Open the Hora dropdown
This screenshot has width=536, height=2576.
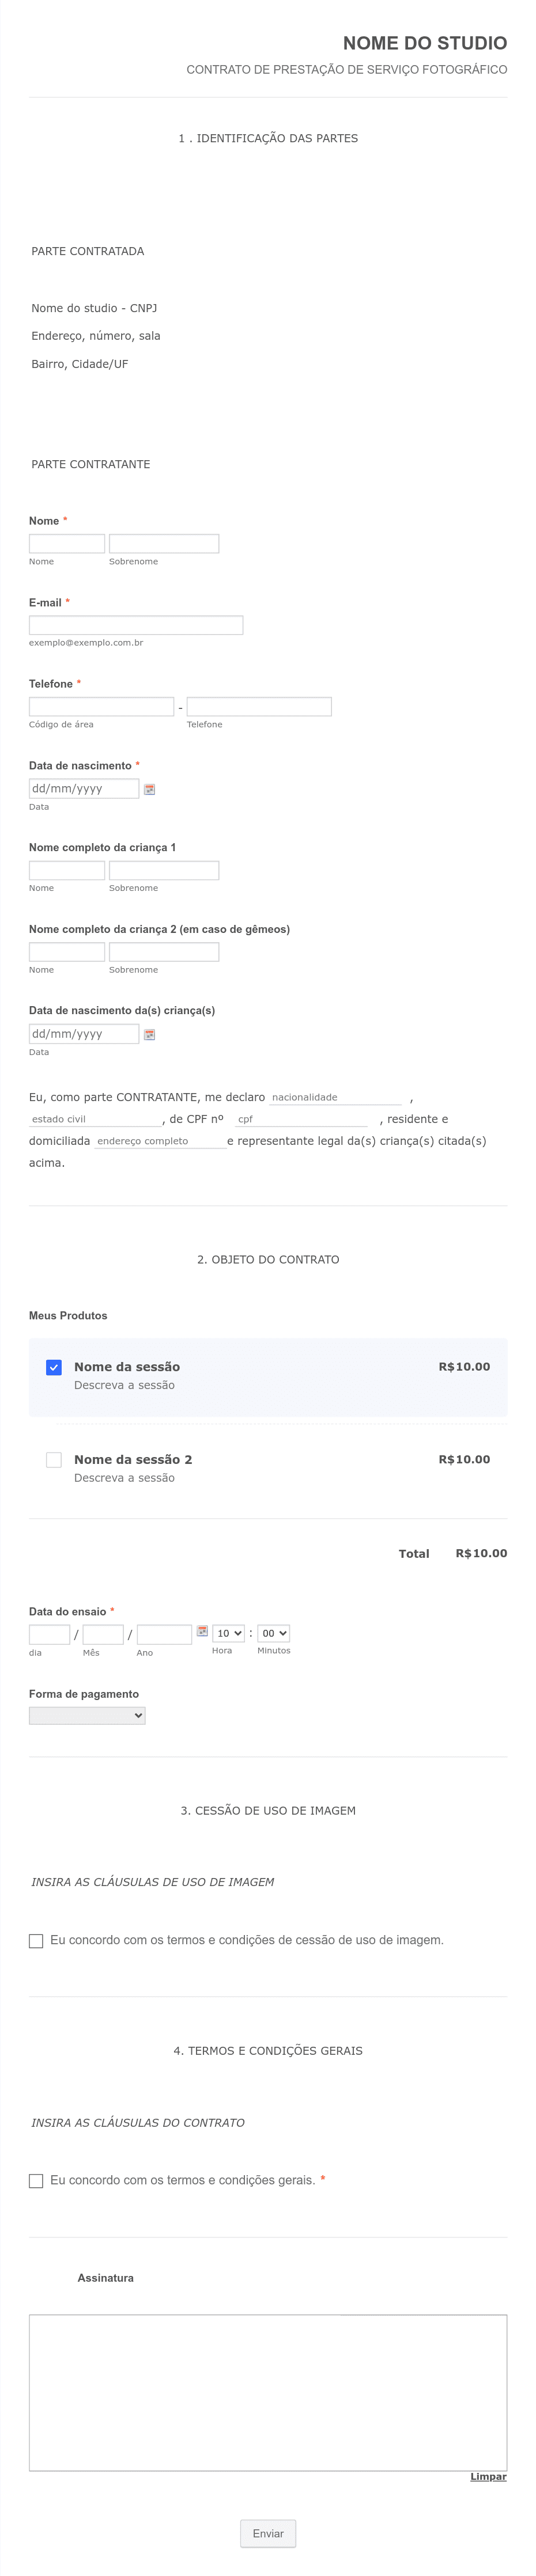tap(228, 1633)
